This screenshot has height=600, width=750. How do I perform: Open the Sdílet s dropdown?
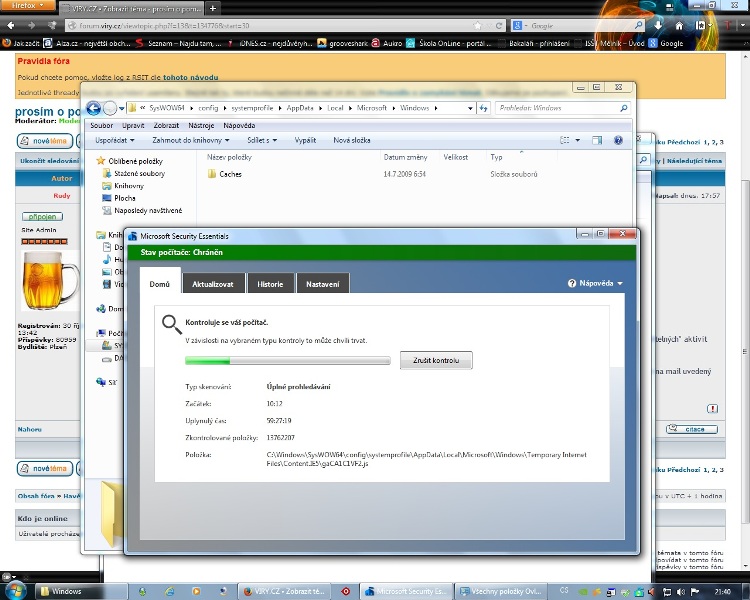pos(264,141)
